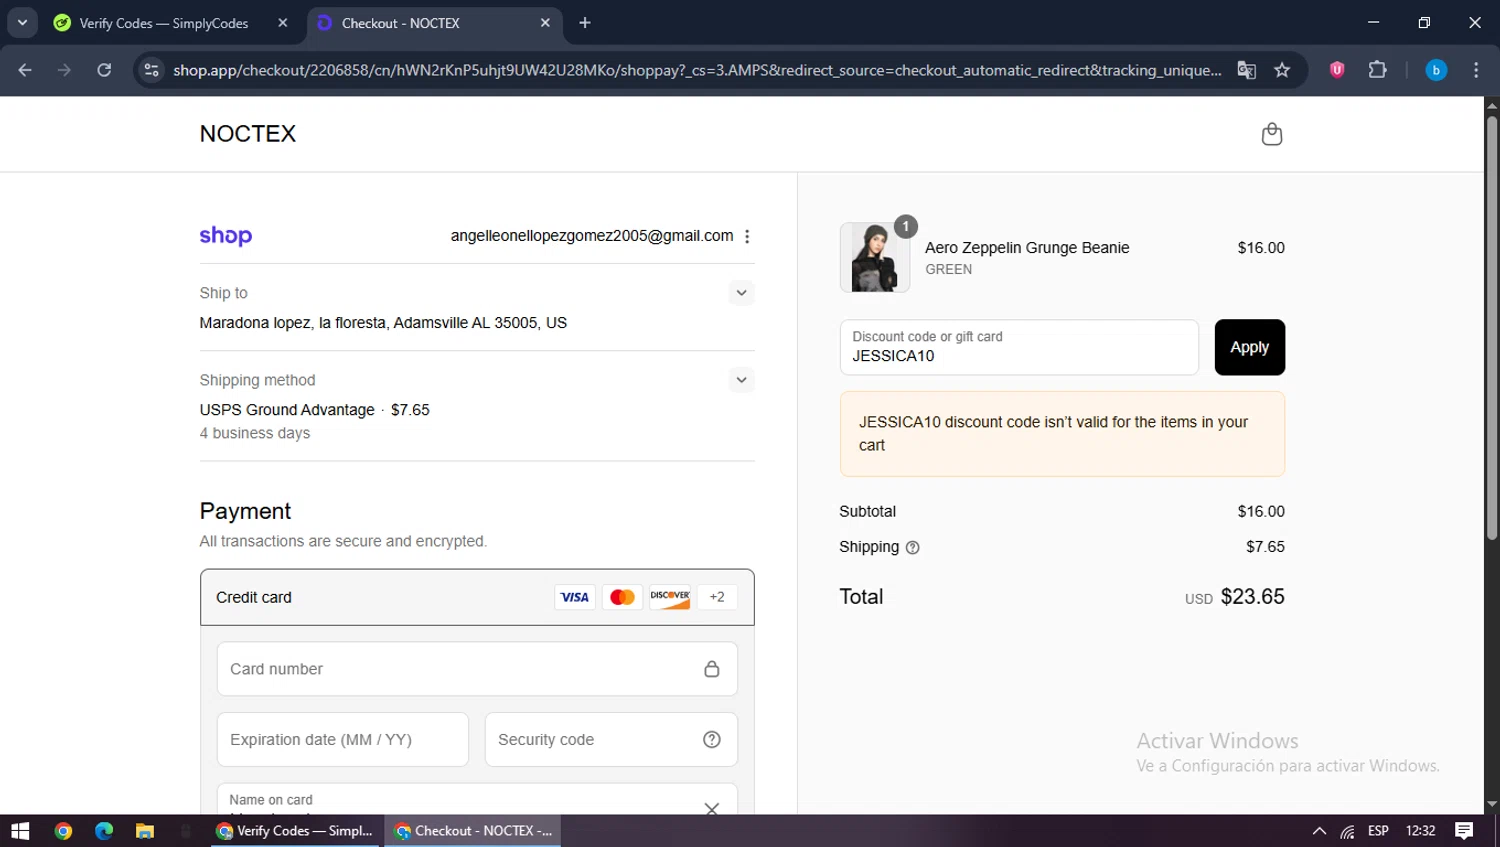
Task: Clear the Name on card field with X
Action: point(711,808)
